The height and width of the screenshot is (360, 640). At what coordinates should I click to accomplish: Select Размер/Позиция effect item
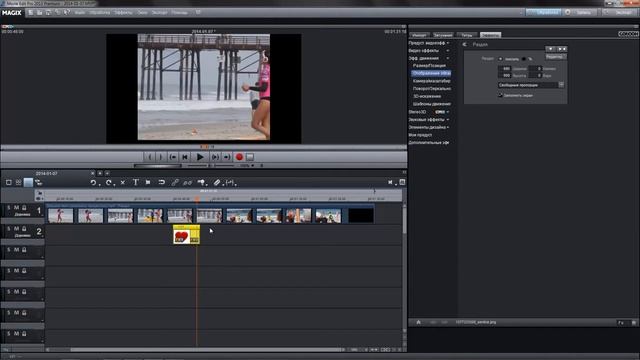point(429,66)
